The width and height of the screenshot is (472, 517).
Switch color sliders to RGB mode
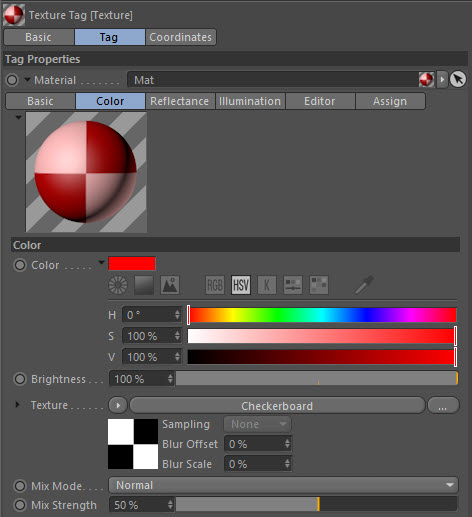pyautogui.click(x=215, y=285)
